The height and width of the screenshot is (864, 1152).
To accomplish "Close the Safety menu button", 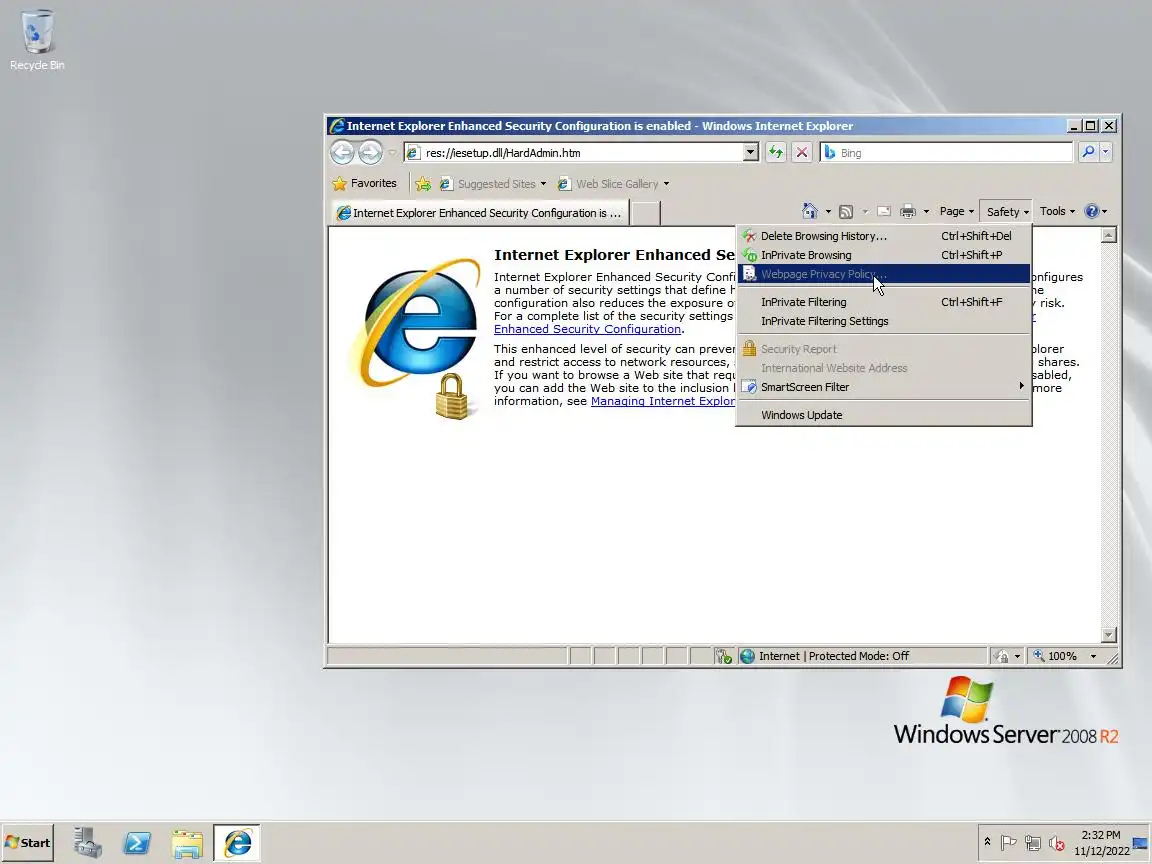I will click(1006, 212).
